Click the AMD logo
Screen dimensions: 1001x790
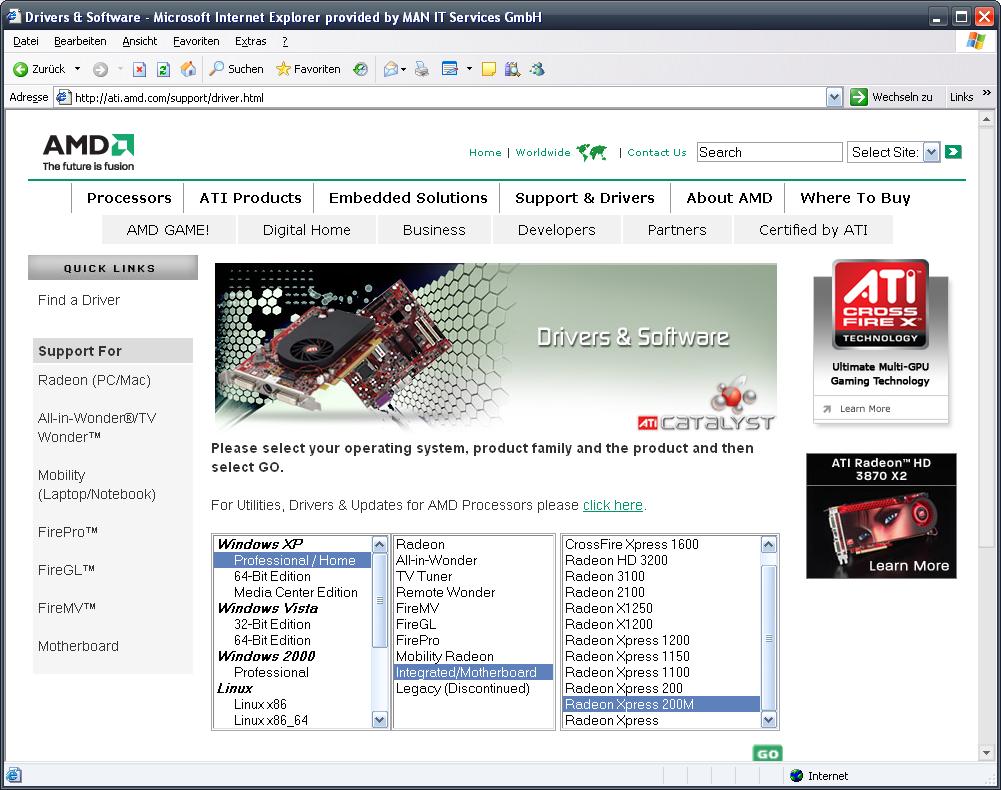pos(89,152)
